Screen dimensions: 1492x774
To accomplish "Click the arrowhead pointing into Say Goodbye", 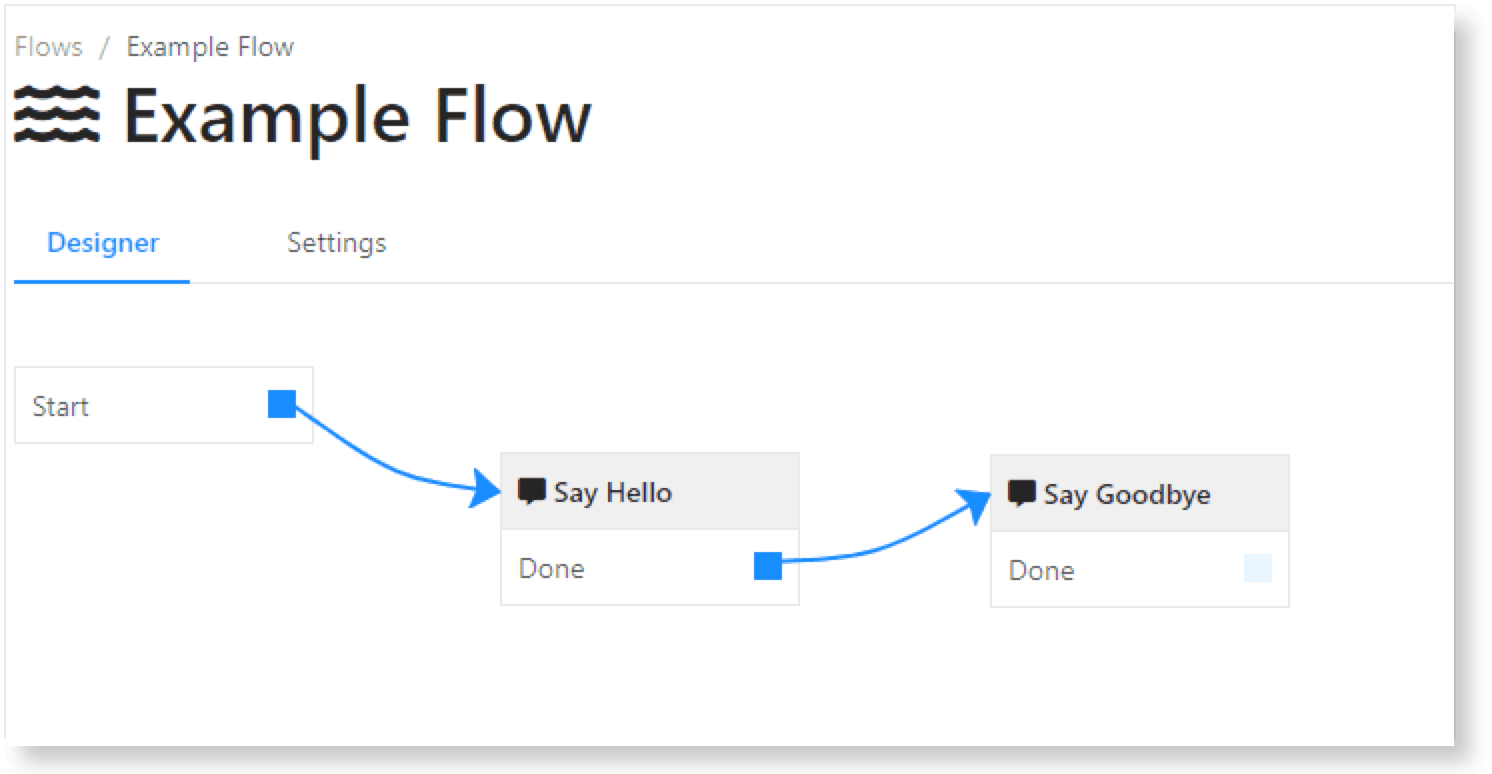I will [973, 506].
